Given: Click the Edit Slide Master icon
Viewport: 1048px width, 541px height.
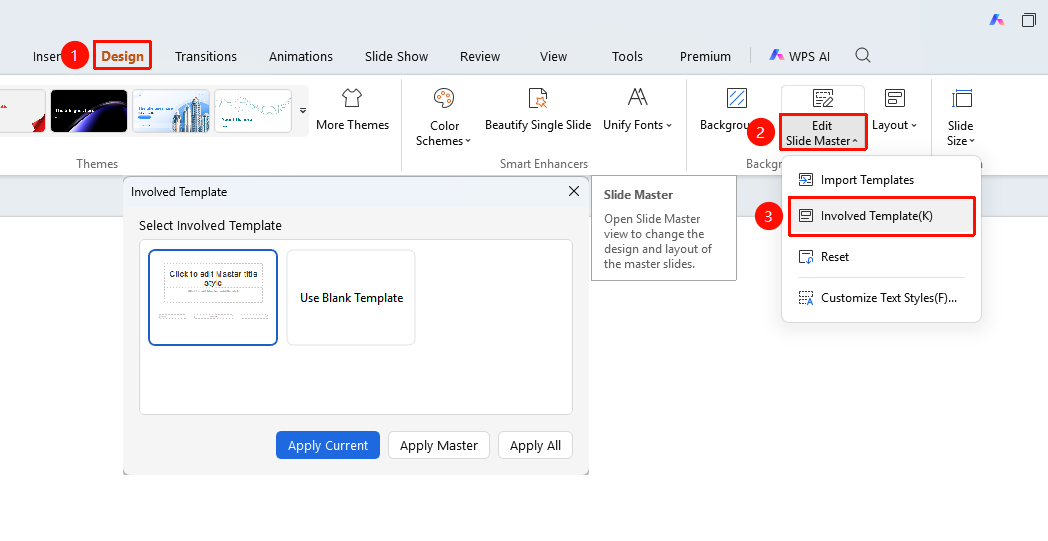Looking at the screenshot, I should click(x=823, y=98).
